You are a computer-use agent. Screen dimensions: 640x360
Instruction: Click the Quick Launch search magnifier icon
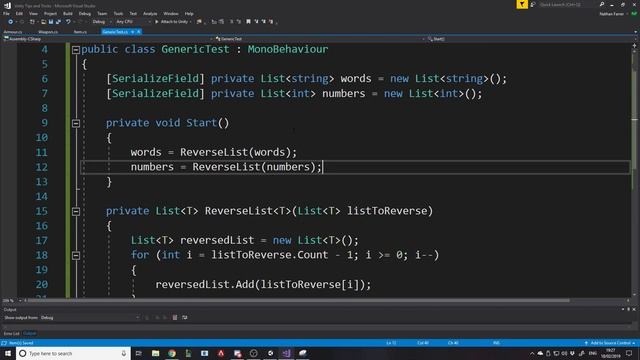pos(602,4)
